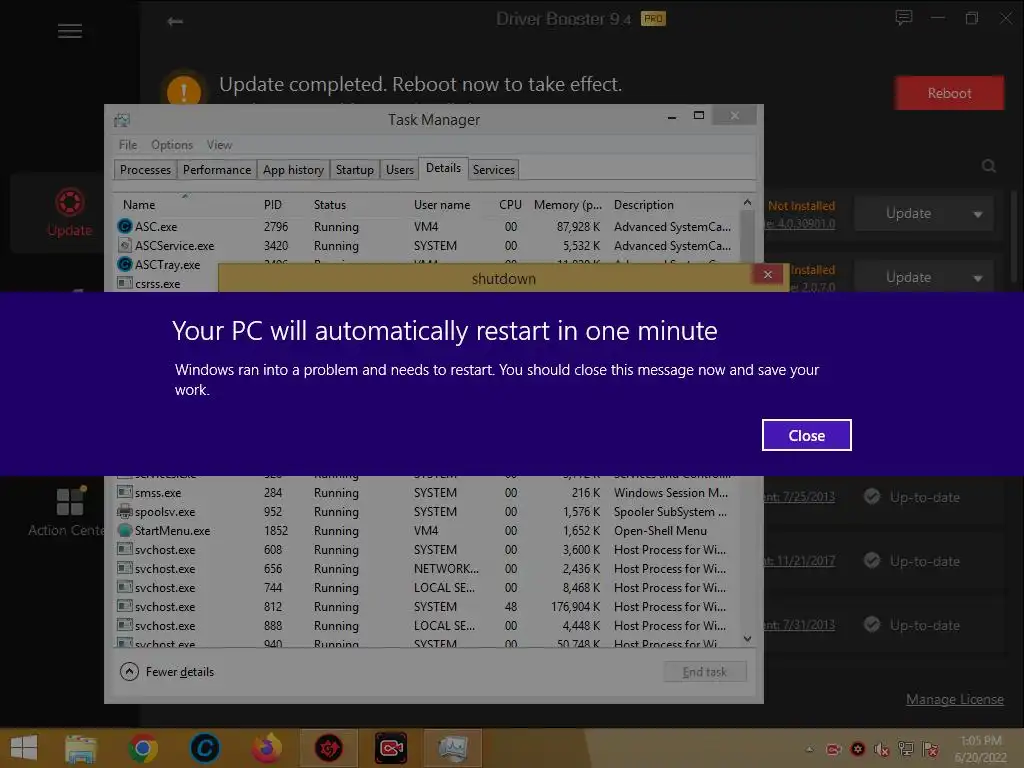Image resolution: width=1024 pixels, height=768 pixels.
Task: Expand second Update button dropdown arrow
Action: point(978,278)
